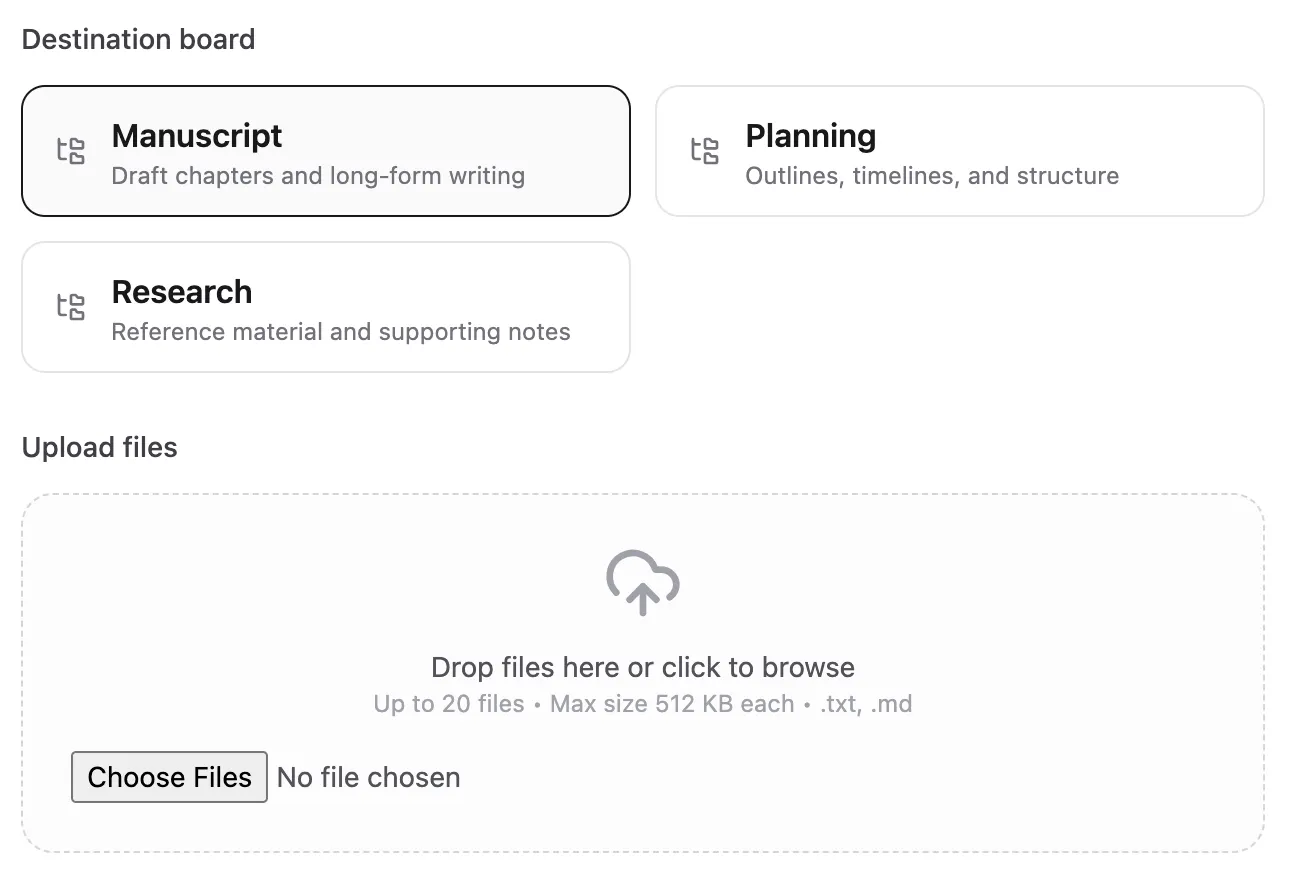
Task: Click "Draft chapters and long-form writing" description
Action: click(318, 175)
